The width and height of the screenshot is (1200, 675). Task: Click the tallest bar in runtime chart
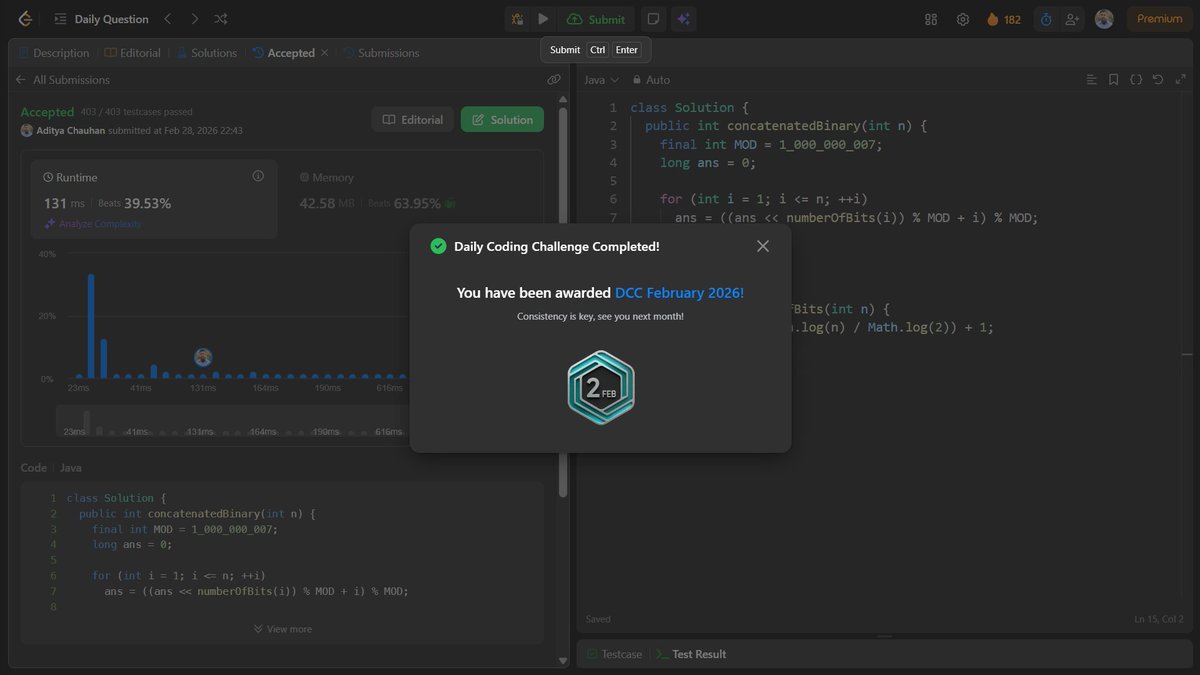point(91,326)
